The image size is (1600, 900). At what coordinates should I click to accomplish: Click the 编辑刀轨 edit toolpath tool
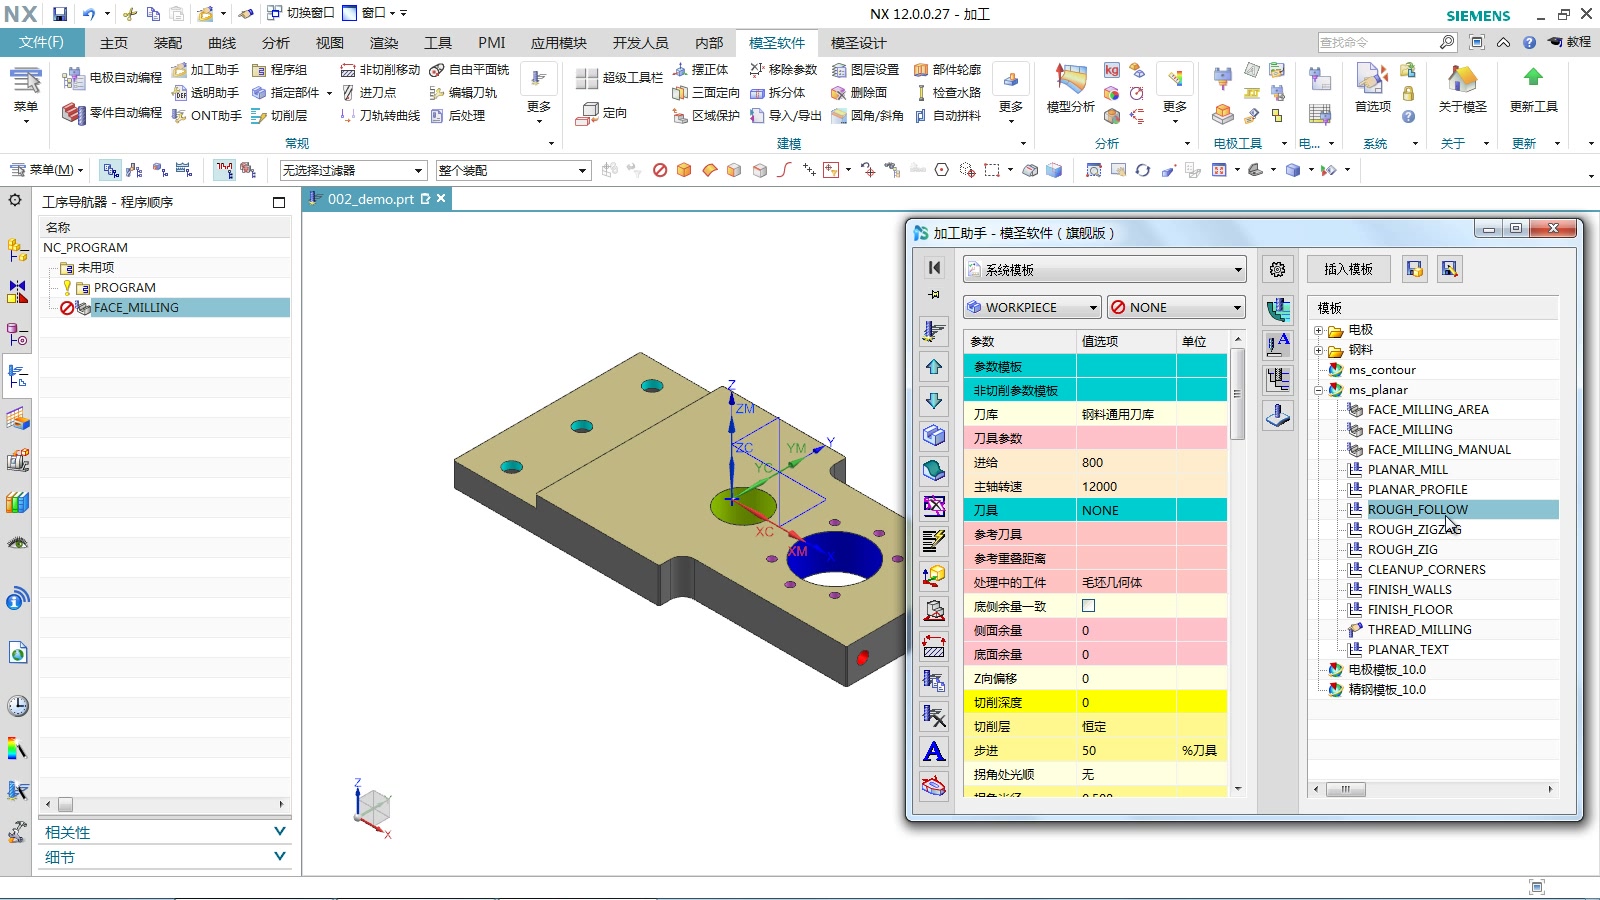pyautogui.click(x=463, y=93)
